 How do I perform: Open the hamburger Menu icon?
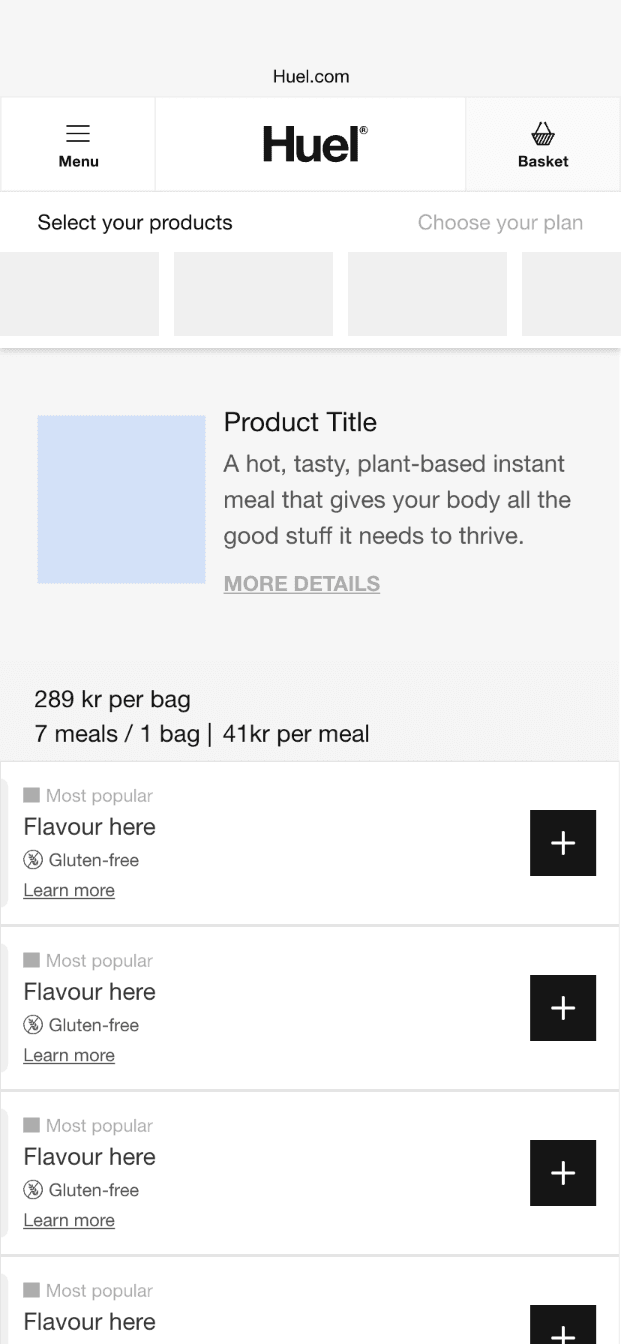pos(78,134)
